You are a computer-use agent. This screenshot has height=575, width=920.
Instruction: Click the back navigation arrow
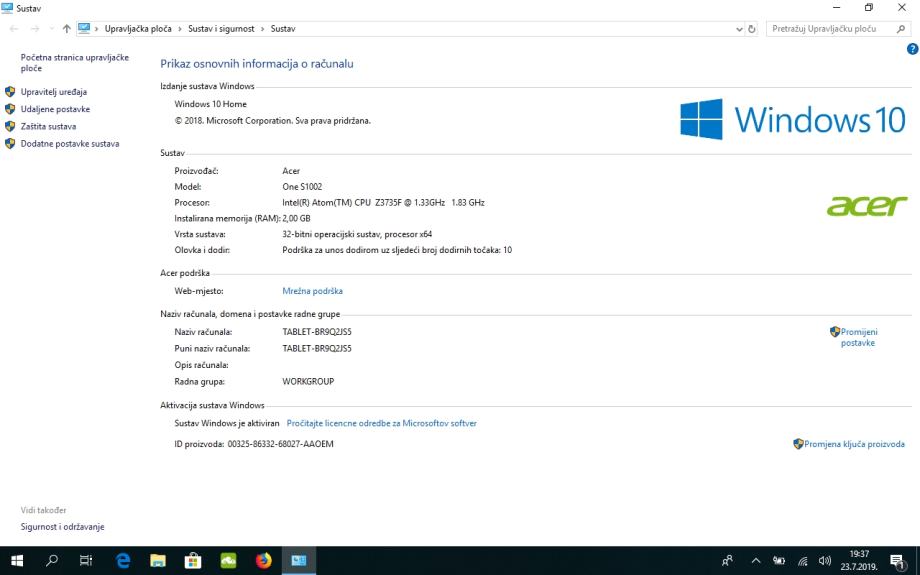pyautogui.click(x=14, y=29)
